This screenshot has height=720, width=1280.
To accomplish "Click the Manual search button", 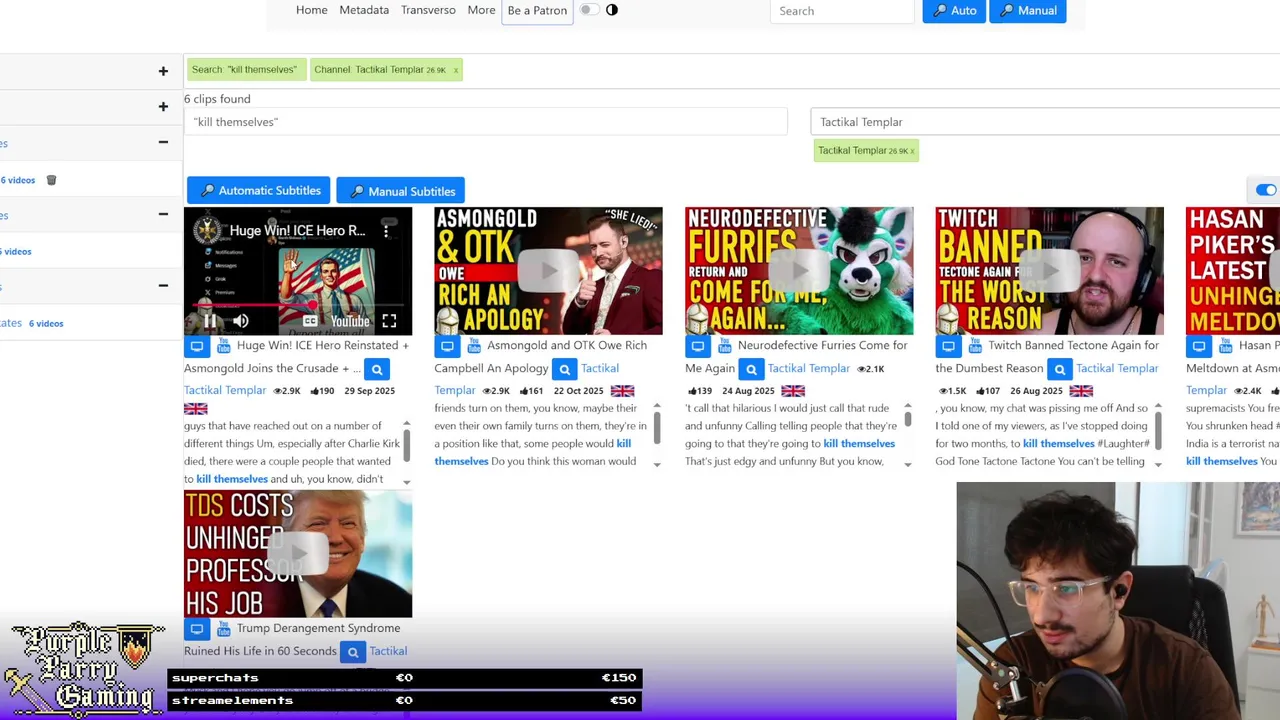I will point(1027,11).
